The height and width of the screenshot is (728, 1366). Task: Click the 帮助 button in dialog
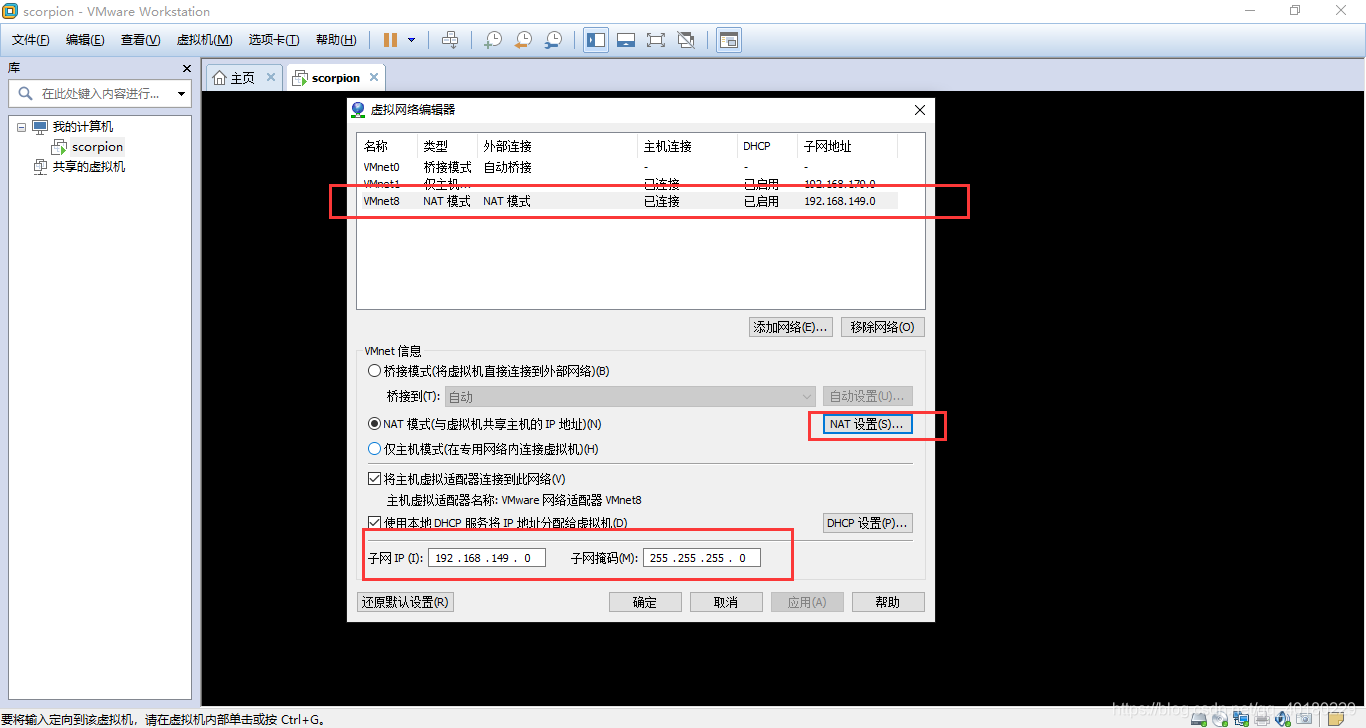click(x=887, y=602)
